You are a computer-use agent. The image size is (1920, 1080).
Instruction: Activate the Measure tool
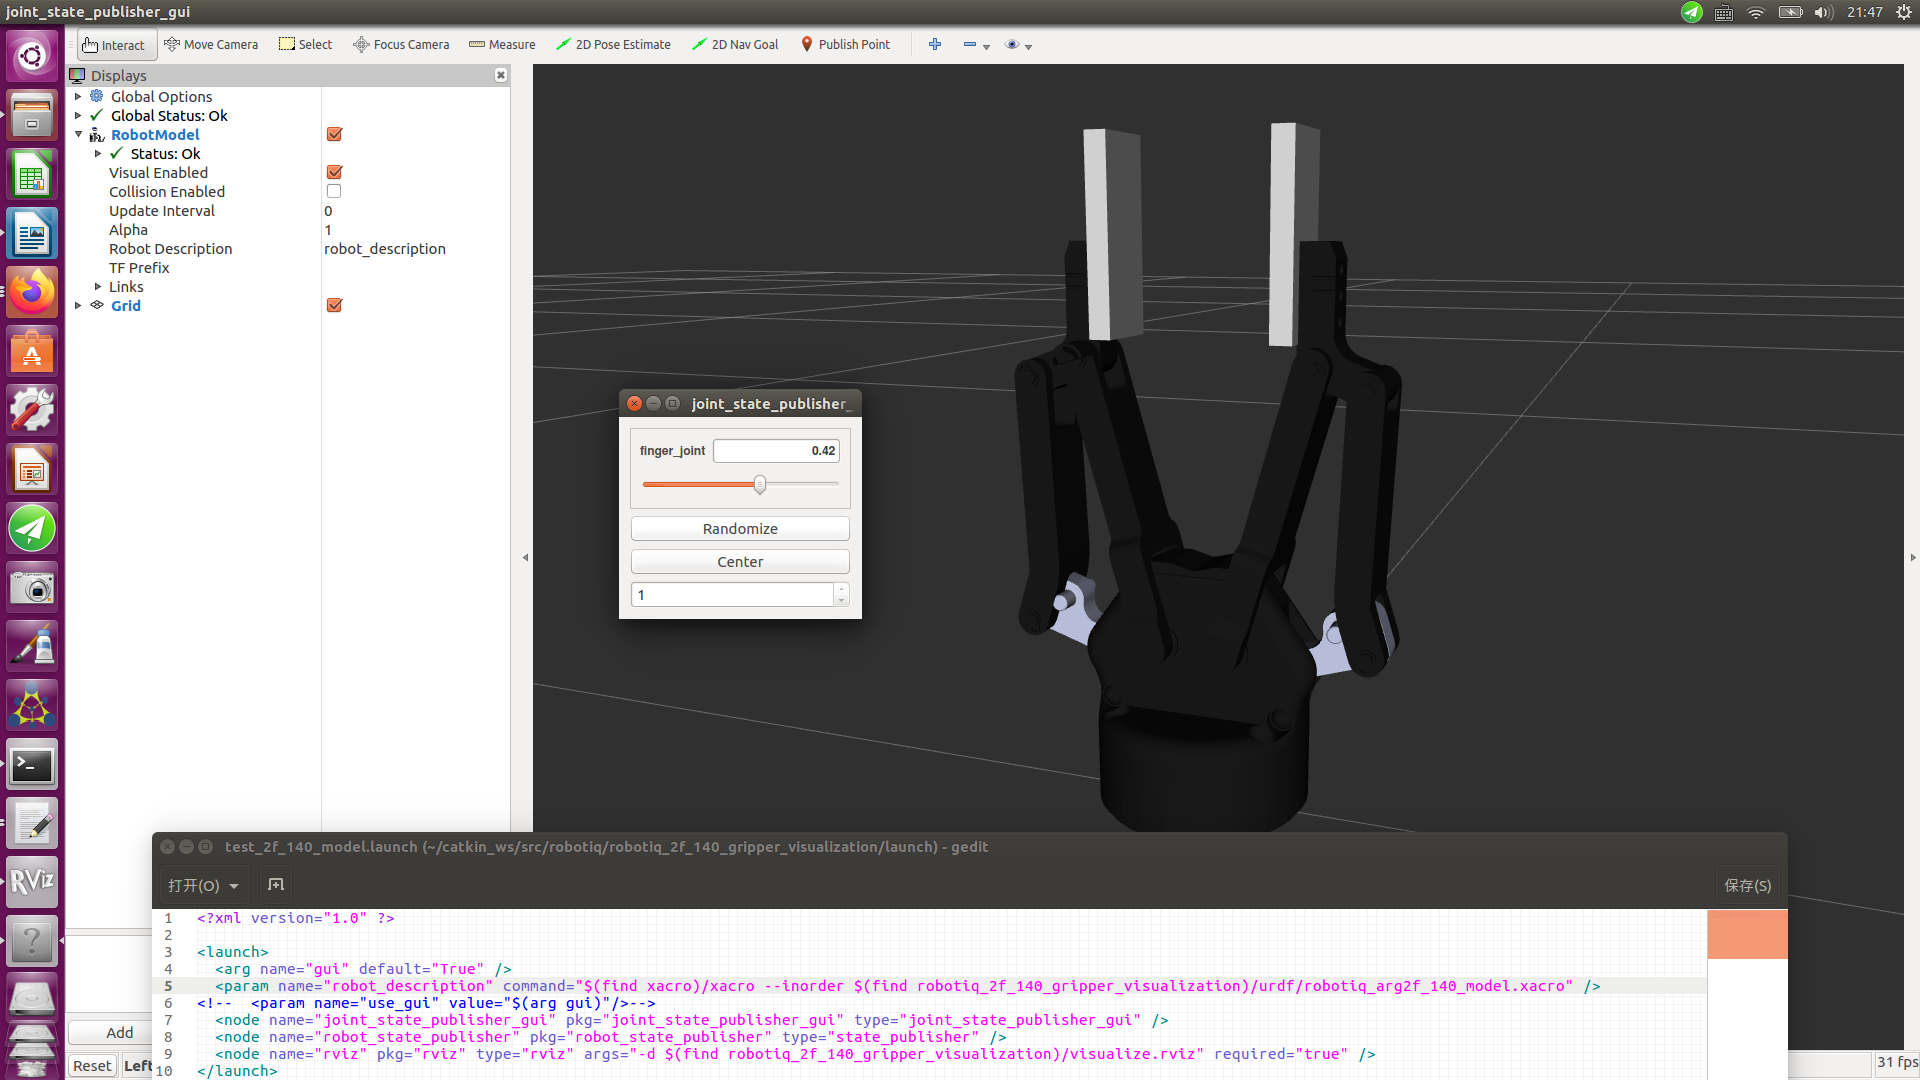(502, 45)
